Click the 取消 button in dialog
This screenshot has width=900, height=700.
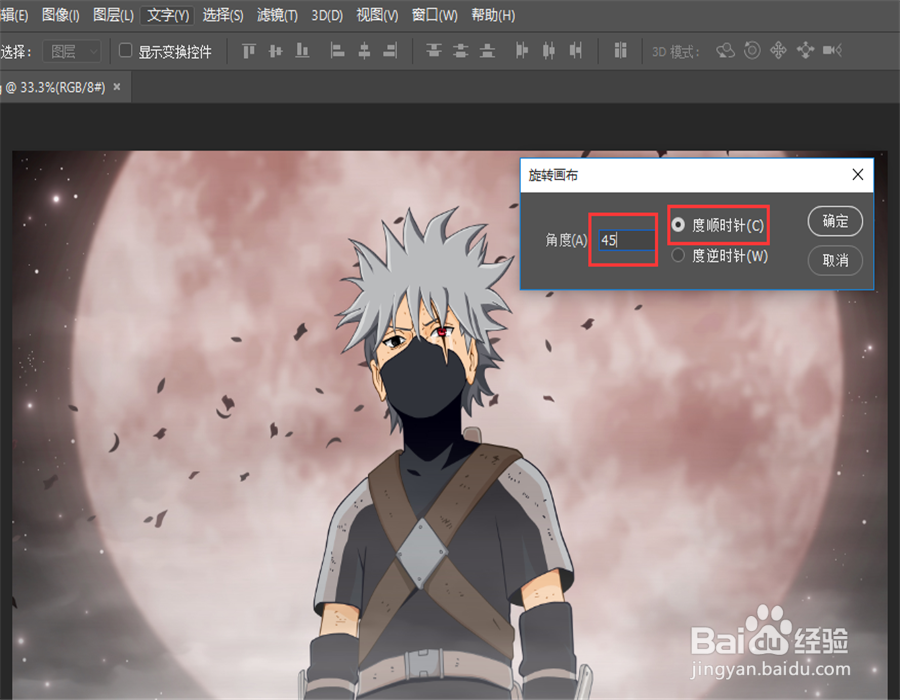pyautogui.click(x=835, y=260)
